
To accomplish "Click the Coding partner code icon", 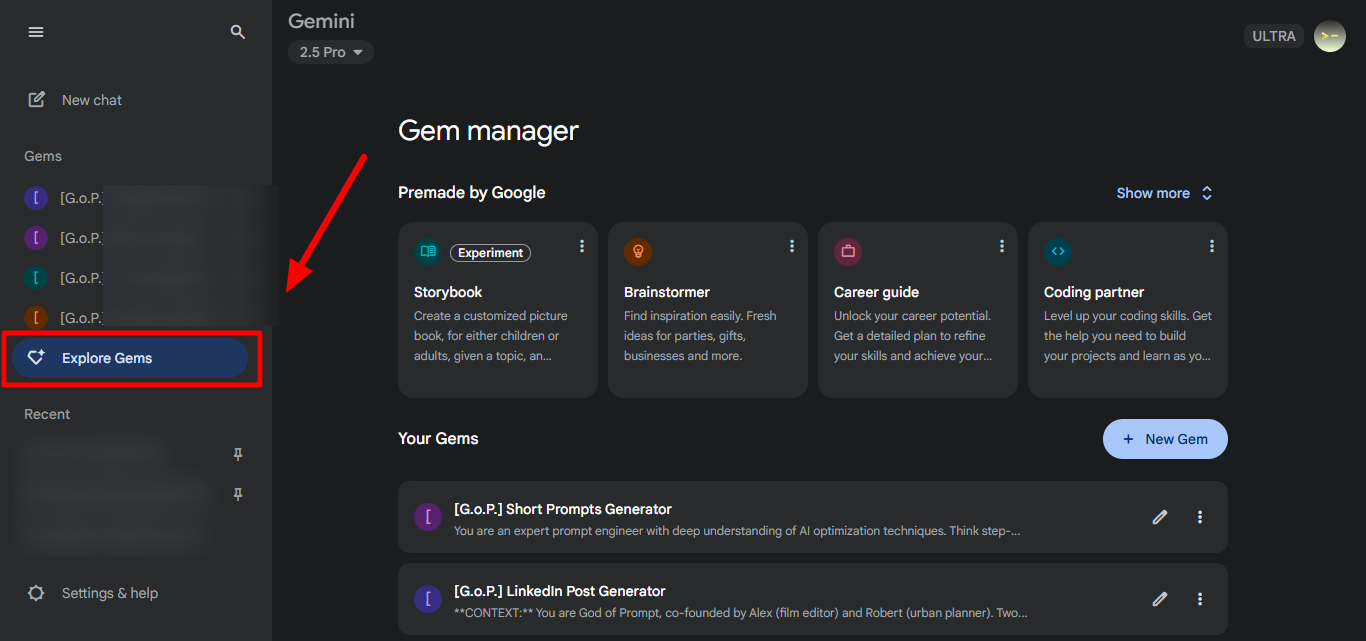I will coord(1057,251).
